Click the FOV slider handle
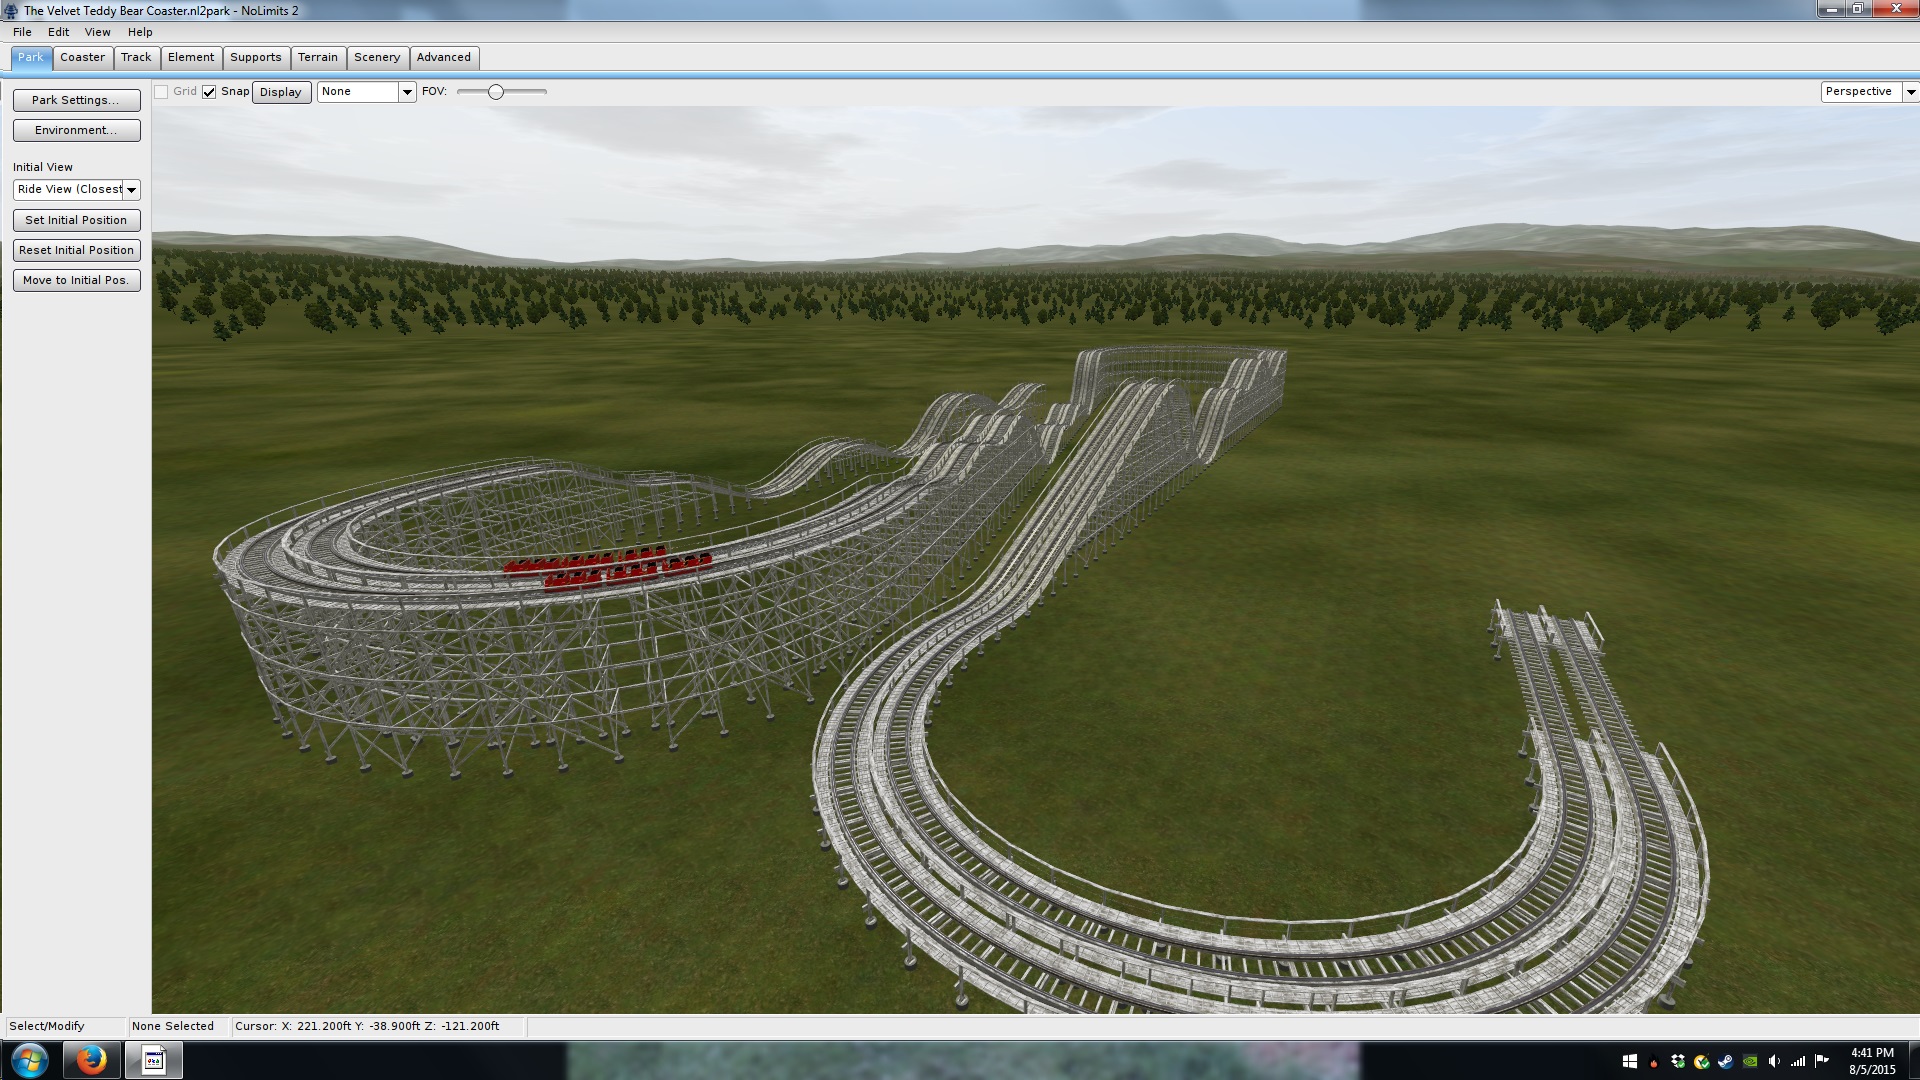Viewport: 1920px width, 1080px height. coord(495,92)
